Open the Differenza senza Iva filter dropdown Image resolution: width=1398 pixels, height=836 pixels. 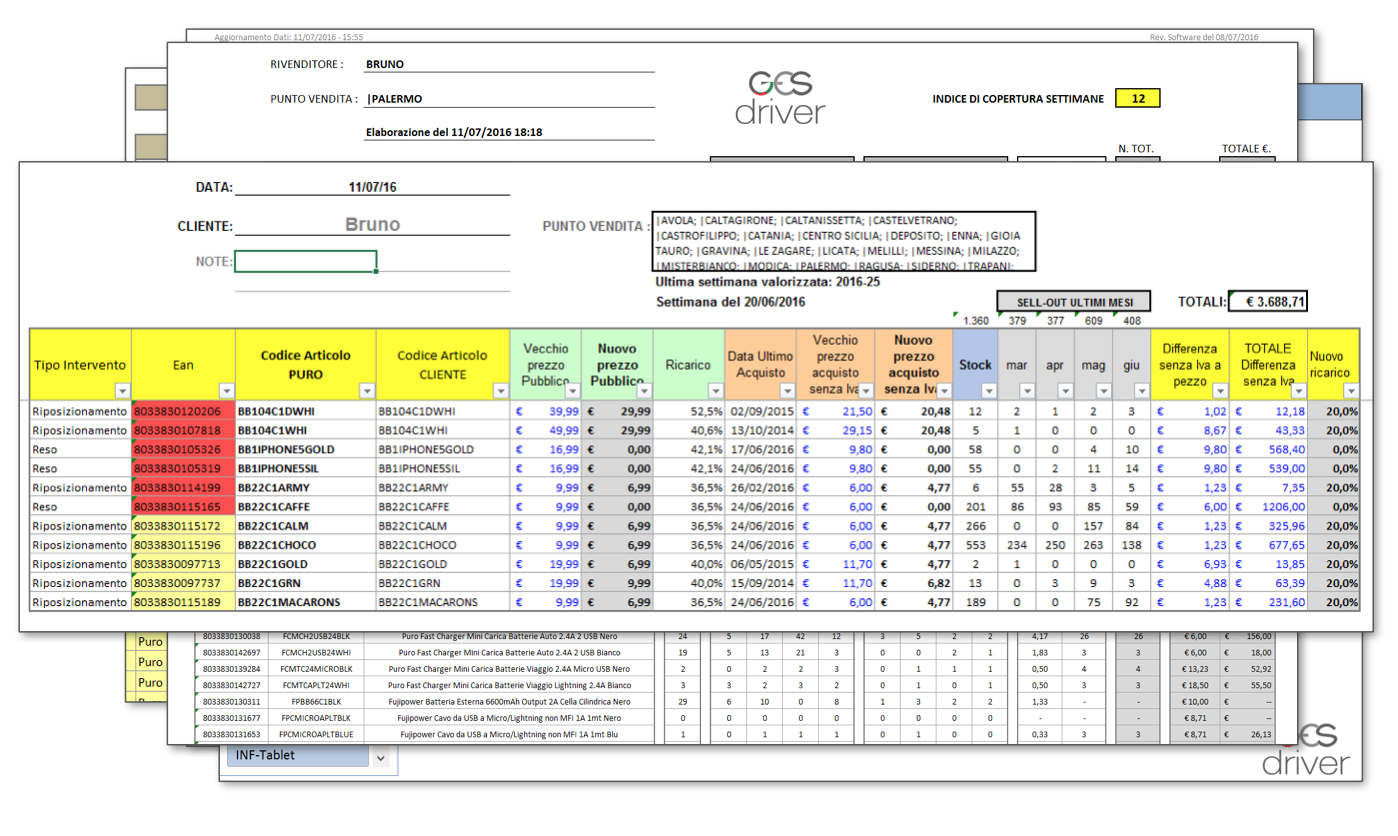pyautogui.click(x=1219, y=391)
